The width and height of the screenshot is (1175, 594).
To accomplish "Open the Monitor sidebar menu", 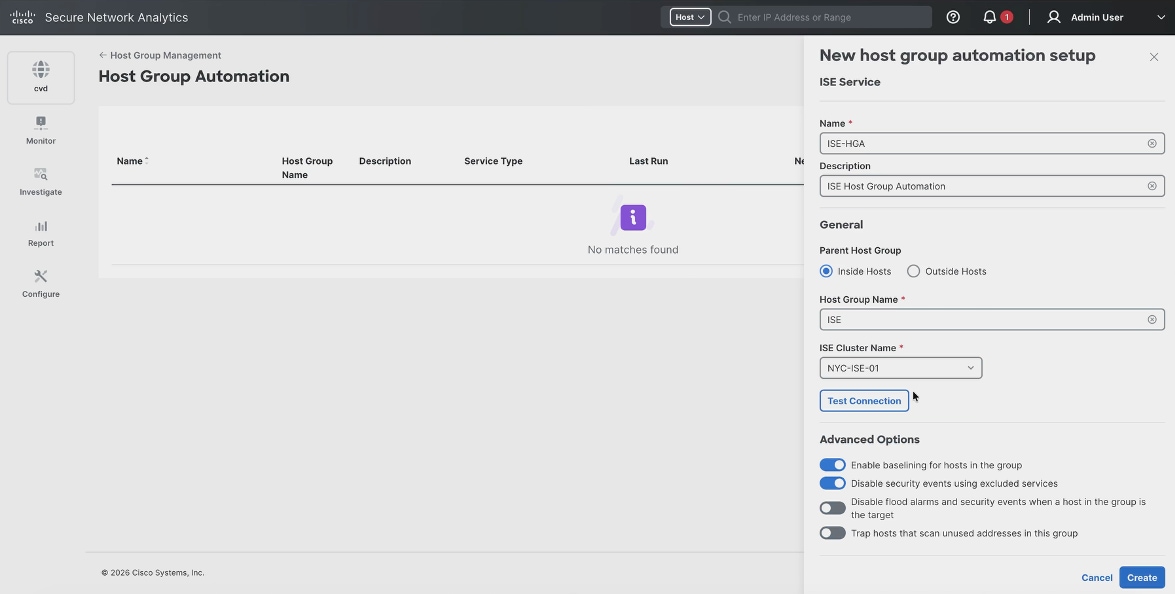I will [x=40, y=130].
